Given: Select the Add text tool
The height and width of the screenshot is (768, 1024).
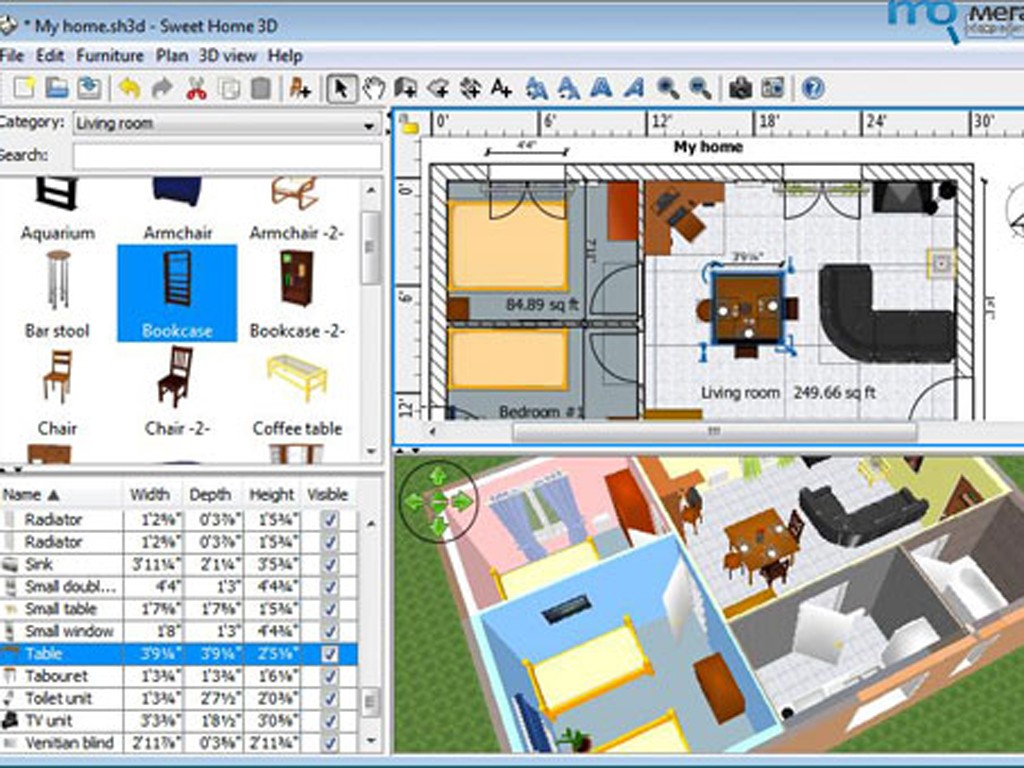Looking at the screenshot, I should coord(502,88).
